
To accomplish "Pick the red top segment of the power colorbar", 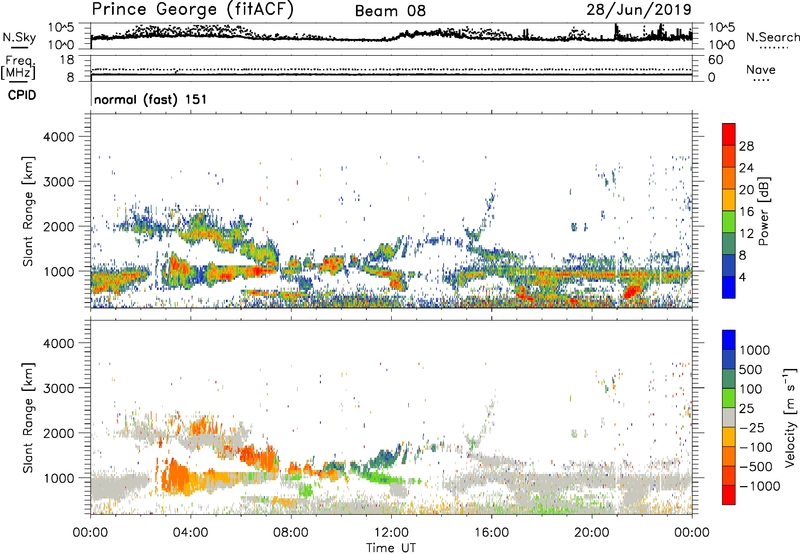I will (x=729, y=134).
